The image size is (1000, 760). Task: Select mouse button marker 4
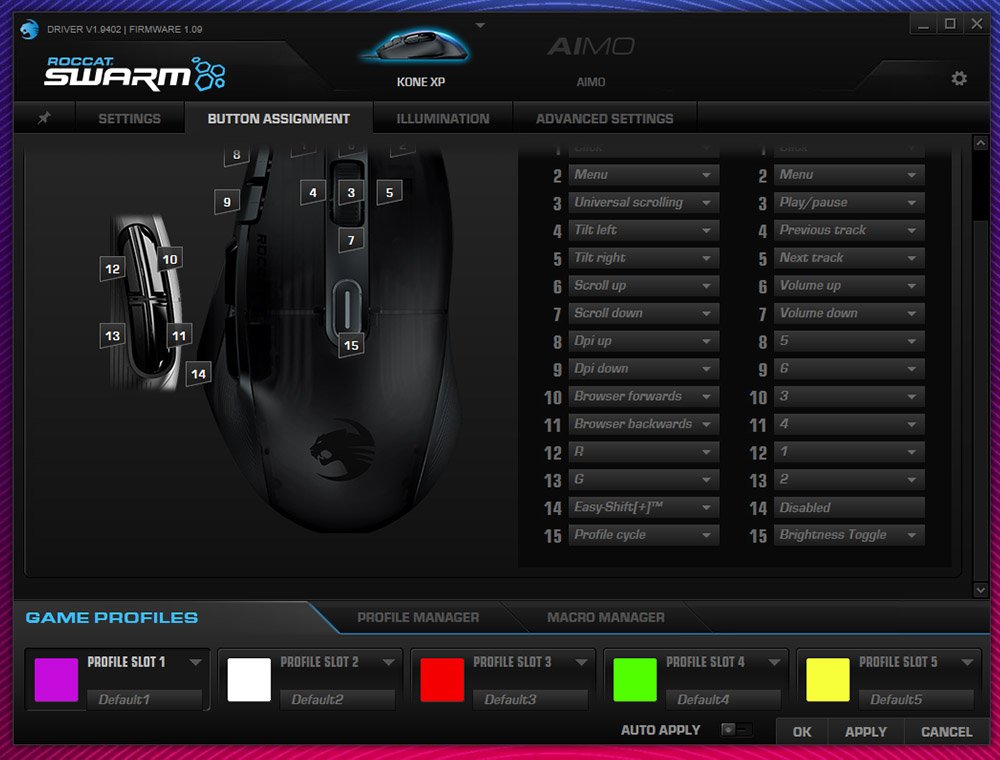click(x=312, y=193)
